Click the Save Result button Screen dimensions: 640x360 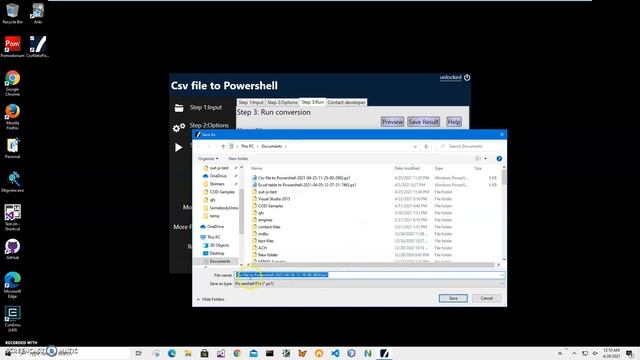pos(423,122)
